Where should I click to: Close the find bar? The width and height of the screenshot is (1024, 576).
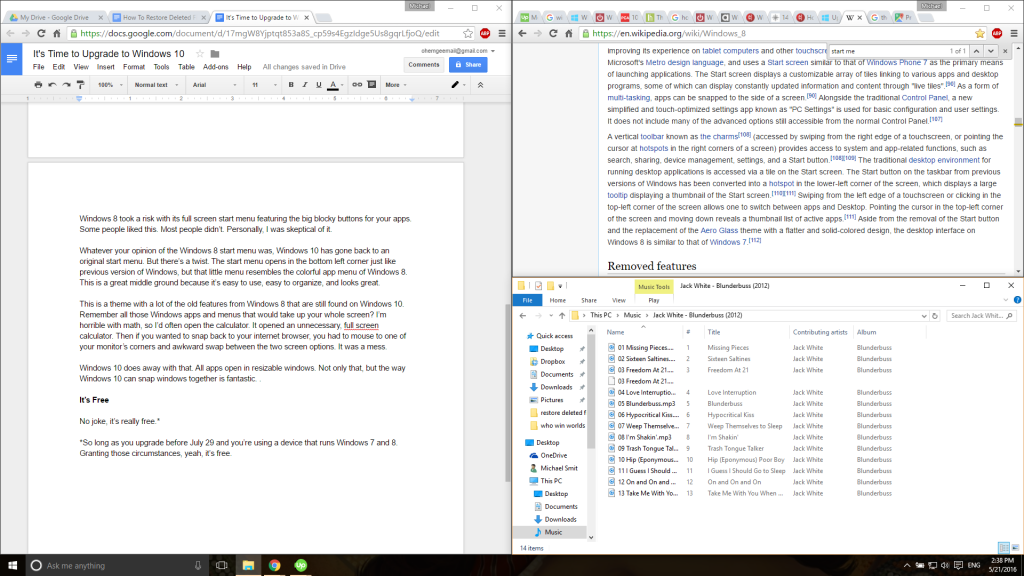coord(1005,51)
